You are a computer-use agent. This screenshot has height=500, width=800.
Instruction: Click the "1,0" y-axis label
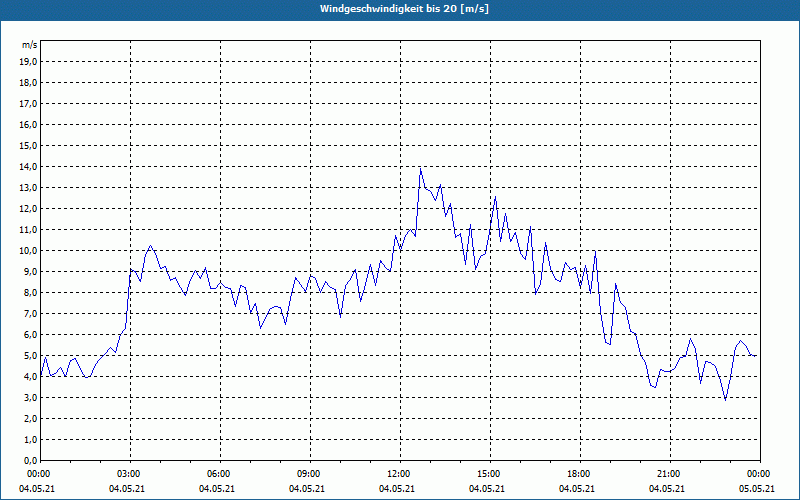point(31,439)
